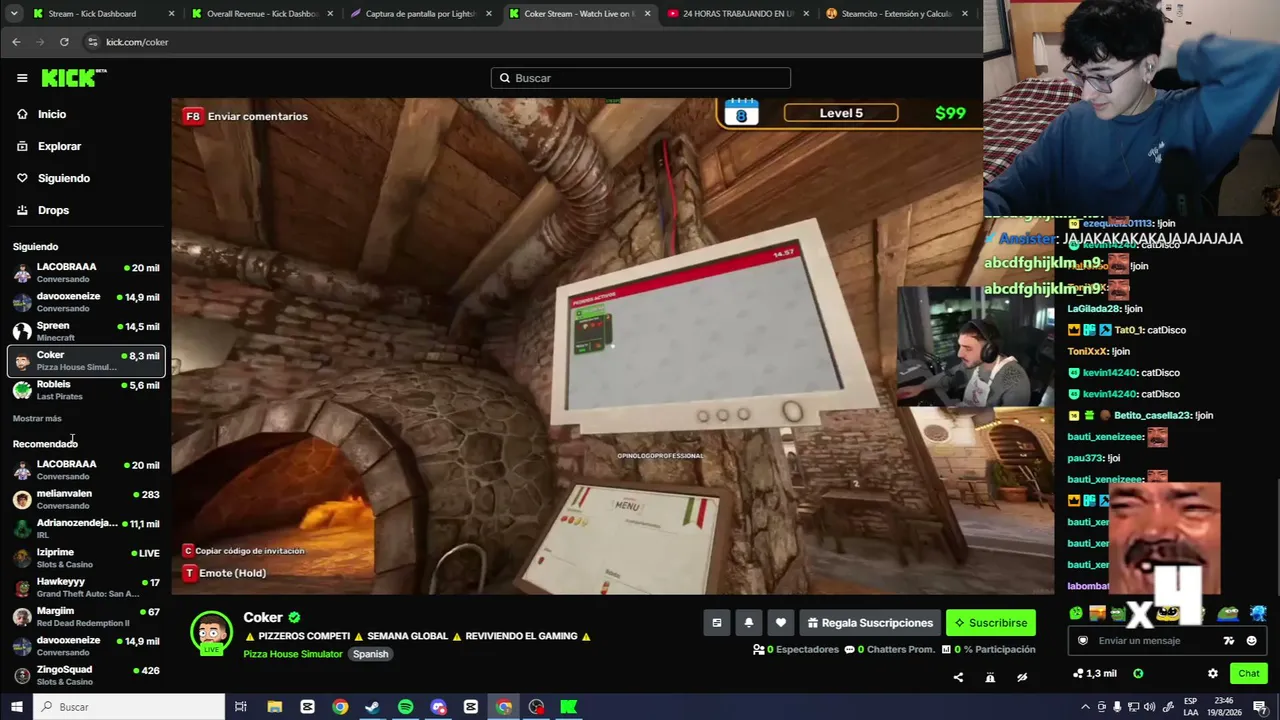Click the Kick Buscar search box
Viewport: 1280px width, 720px height.
[641, 78]
